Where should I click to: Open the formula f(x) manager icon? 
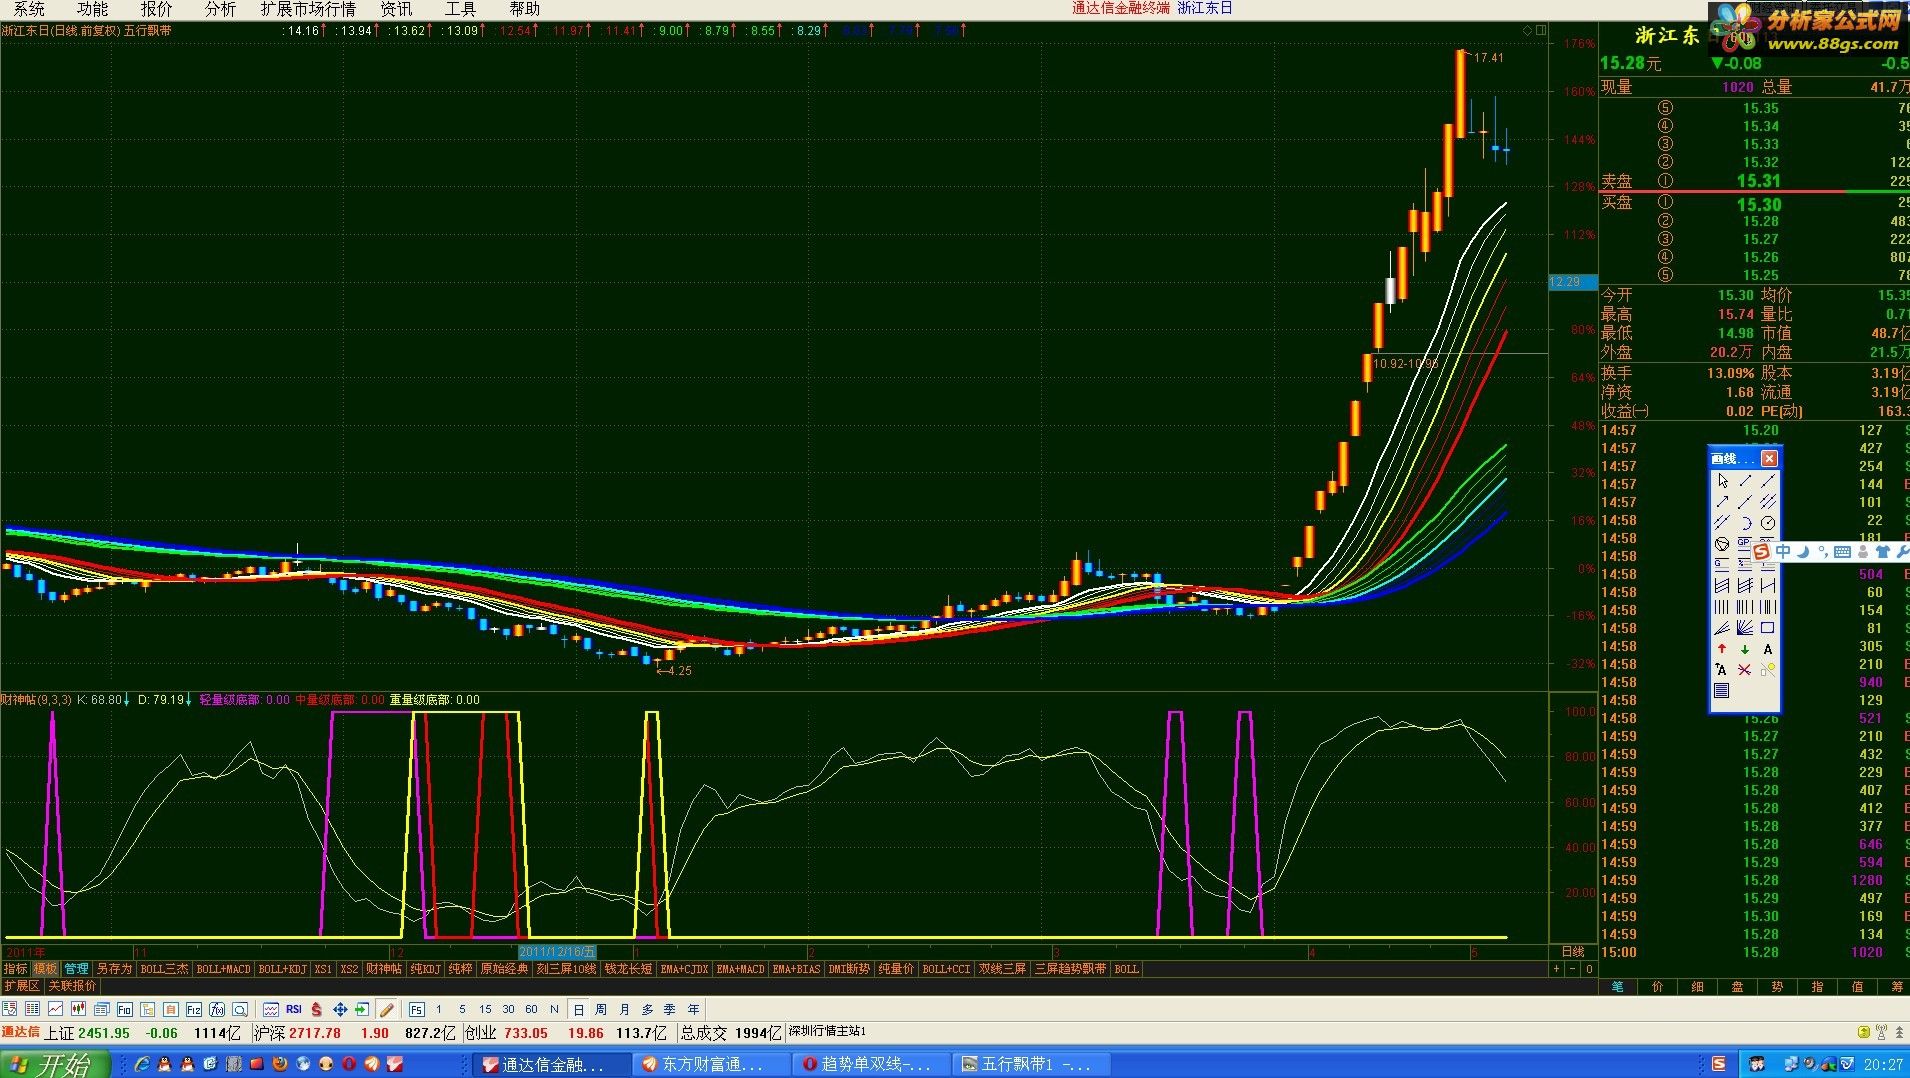(217, 1009)
